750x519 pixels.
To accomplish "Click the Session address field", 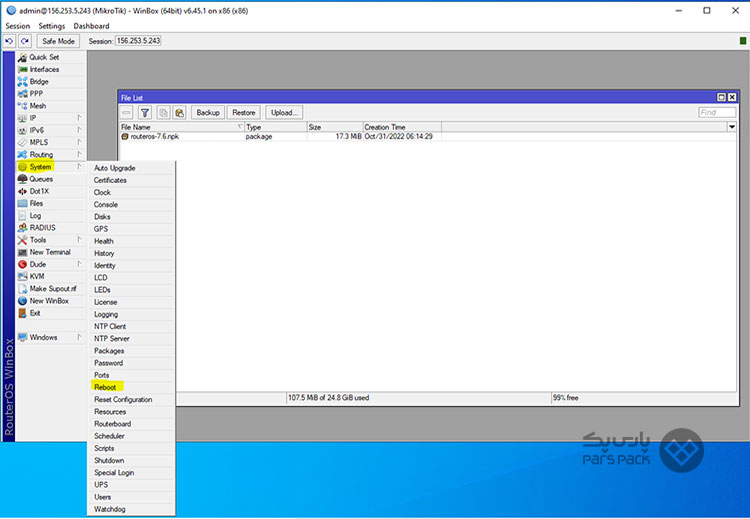I will tap(138, 41).
